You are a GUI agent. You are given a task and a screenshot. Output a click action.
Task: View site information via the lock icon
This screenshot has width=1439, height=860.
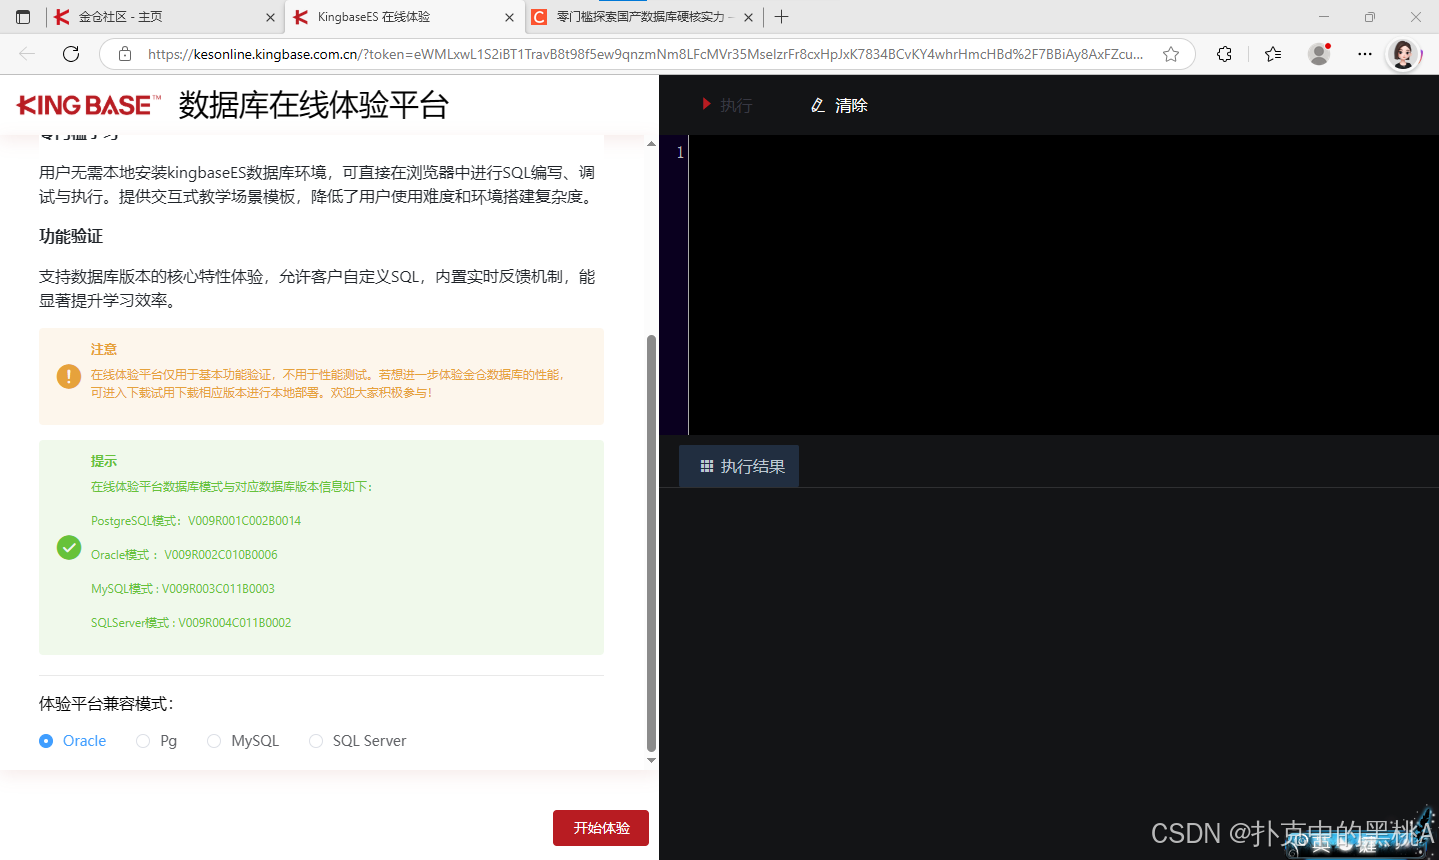[x=125, y=54]
